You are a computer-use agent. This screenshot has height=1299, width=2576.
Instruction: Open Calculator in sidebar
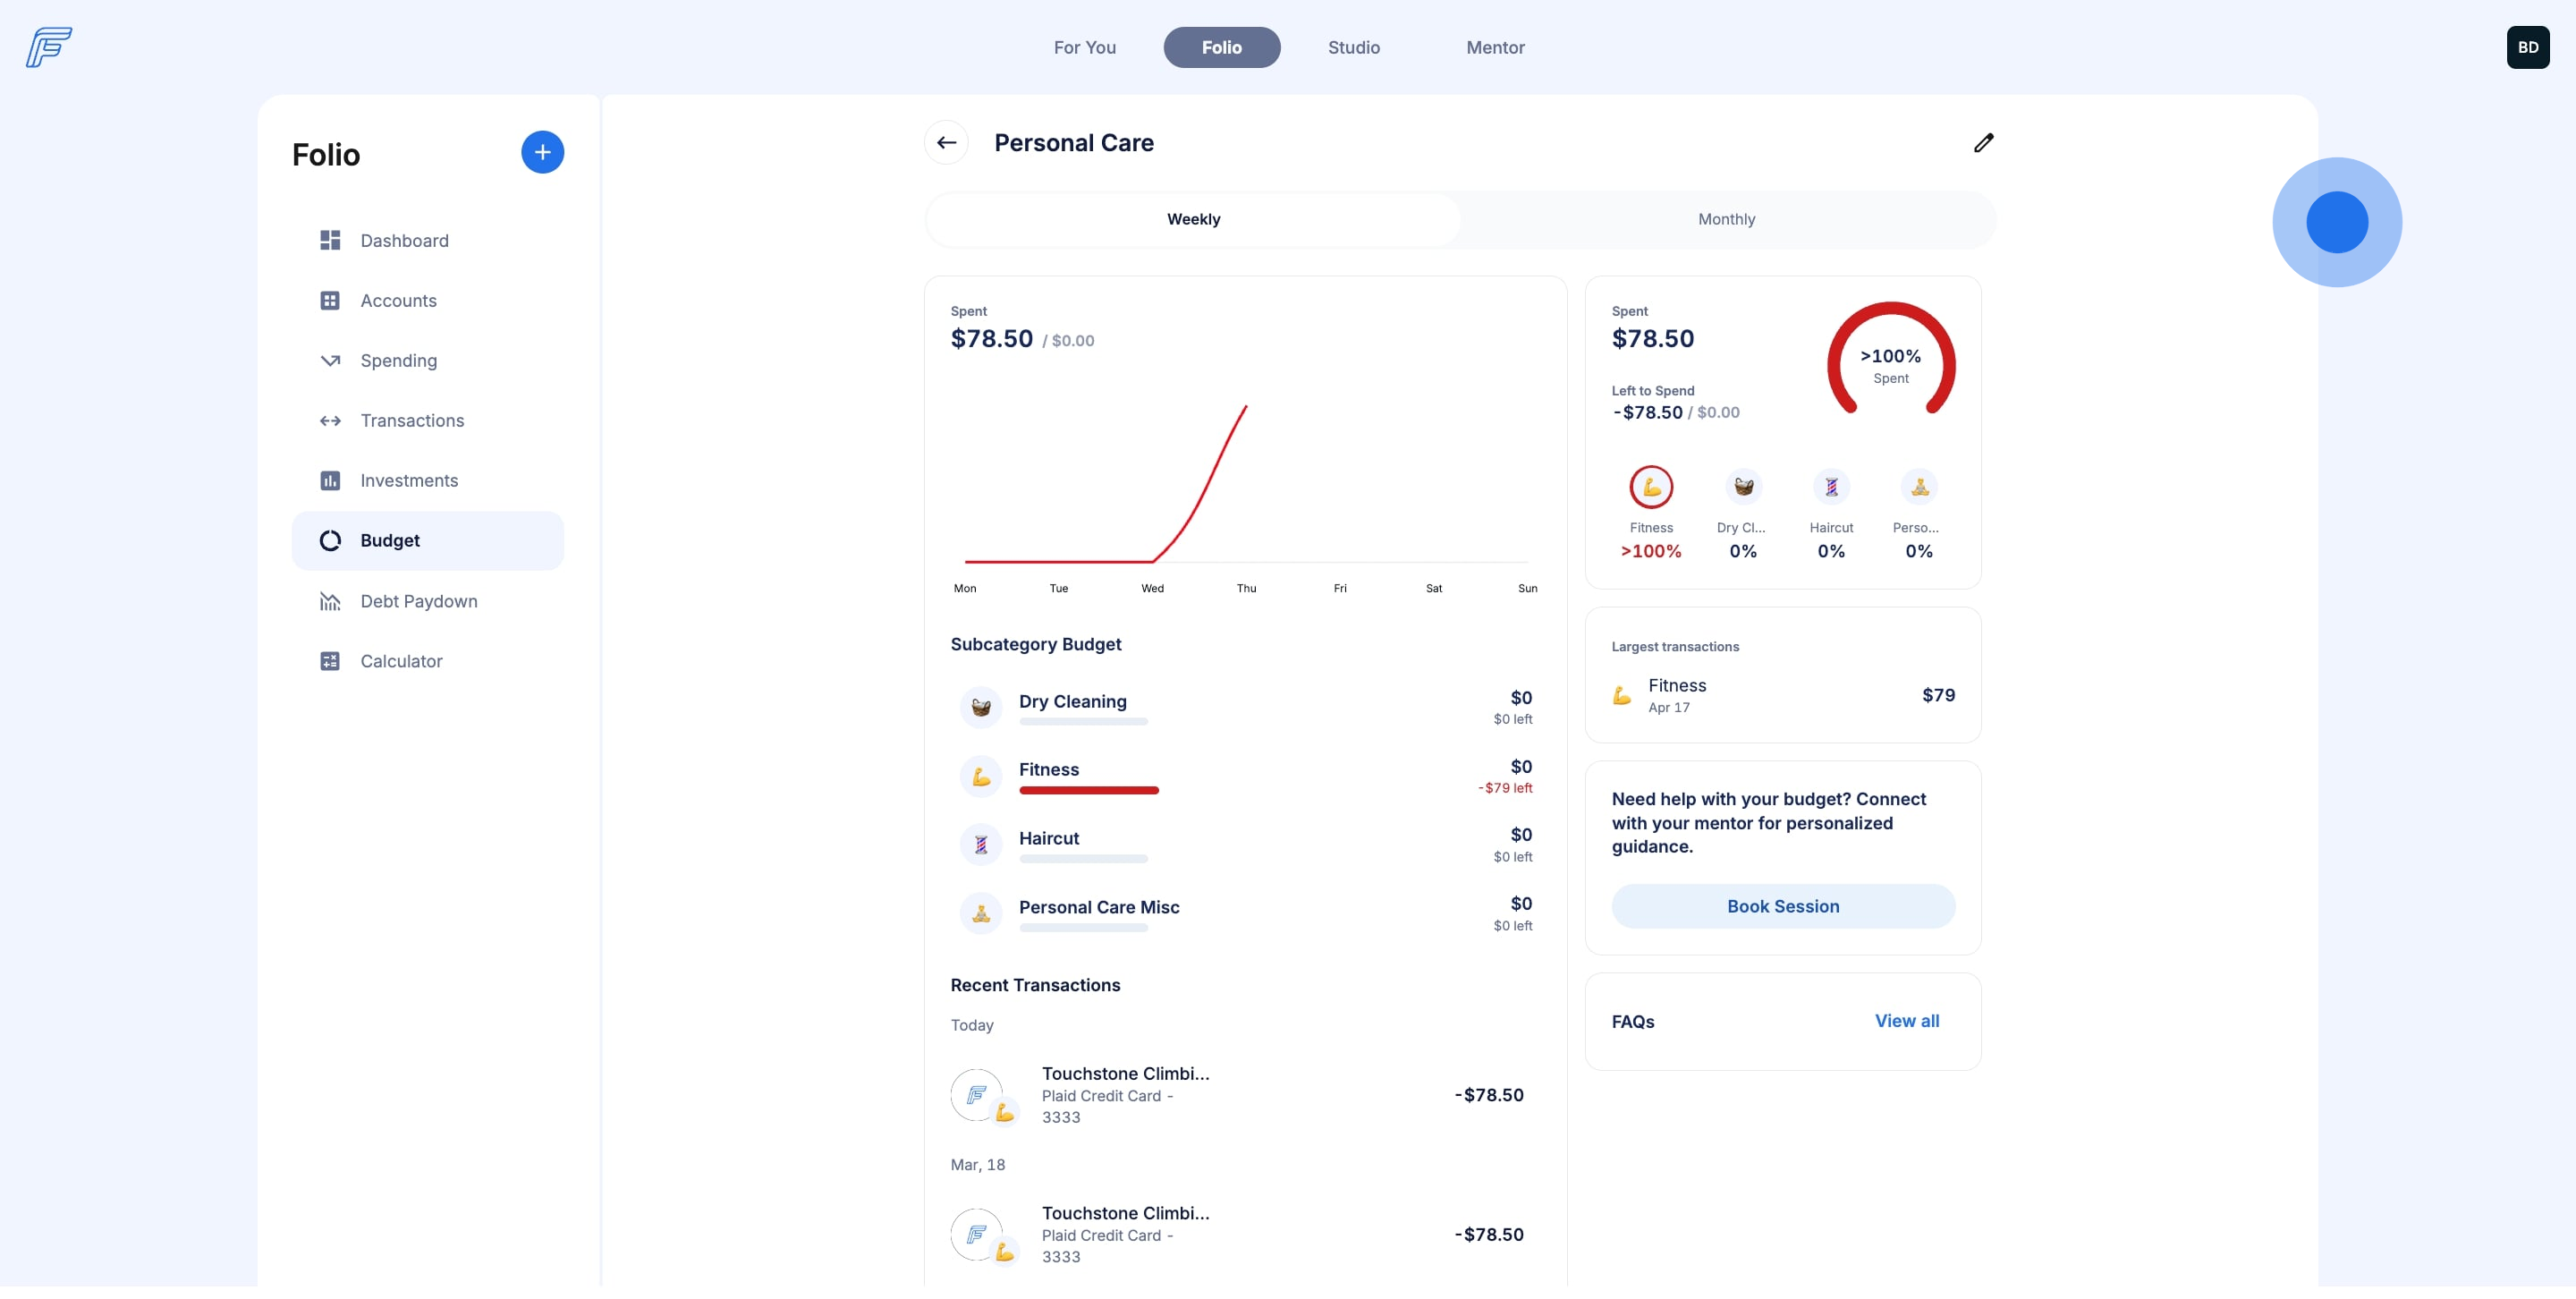[400, 661]
